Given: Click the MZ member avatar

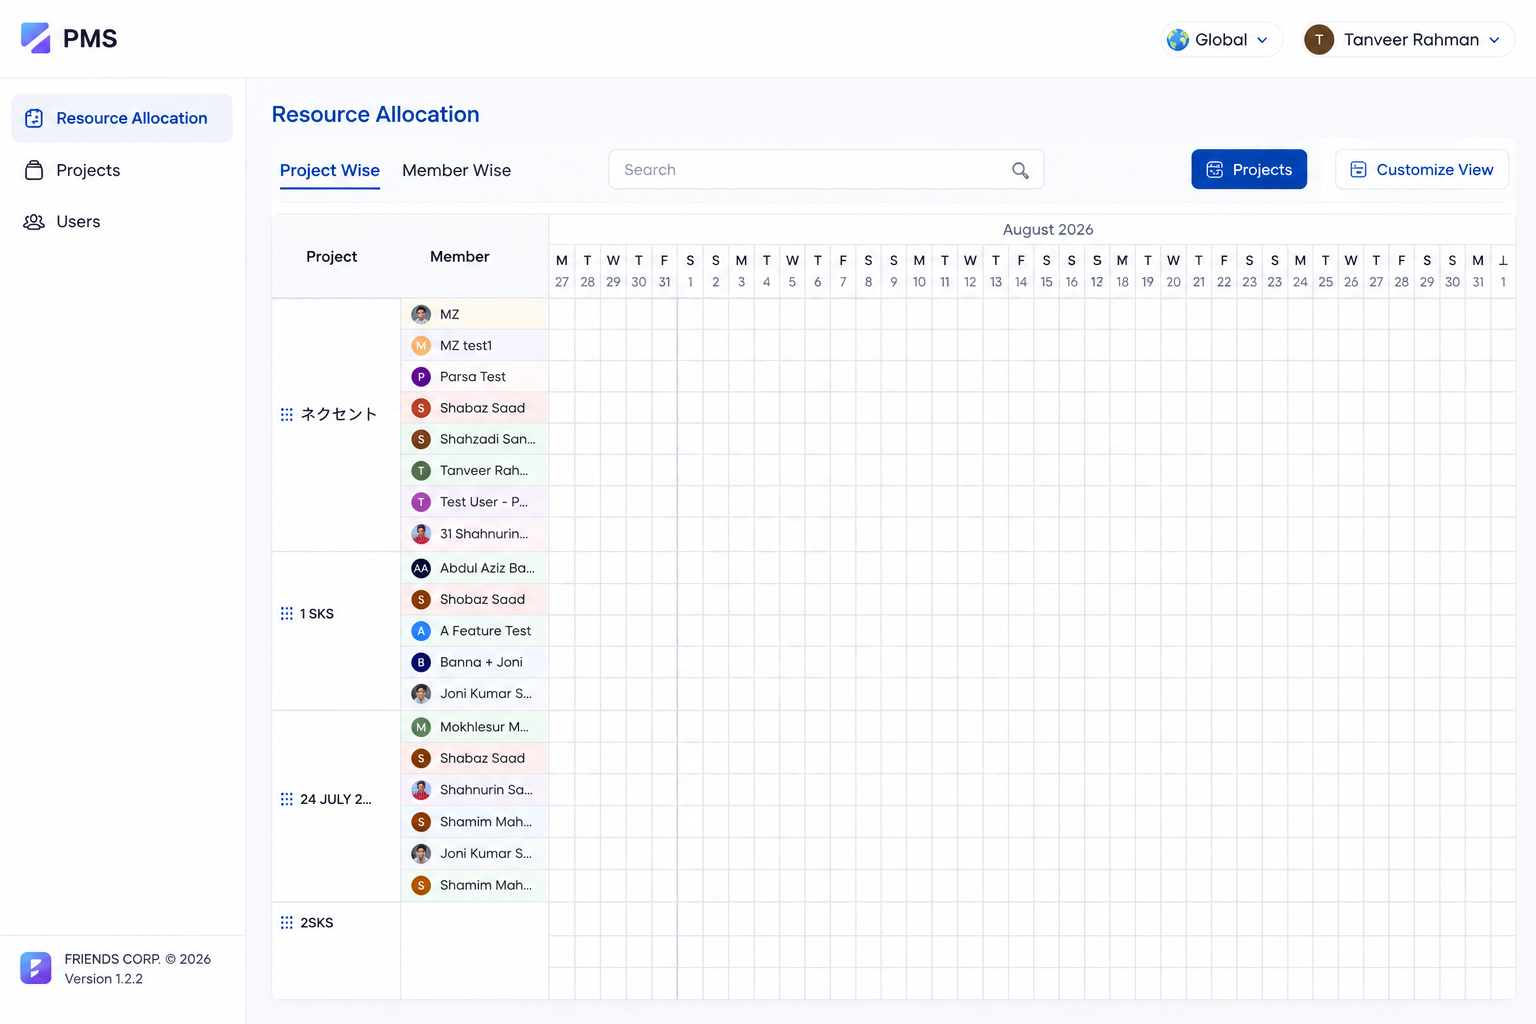Looking at the screenshot, I should (421, 314).
